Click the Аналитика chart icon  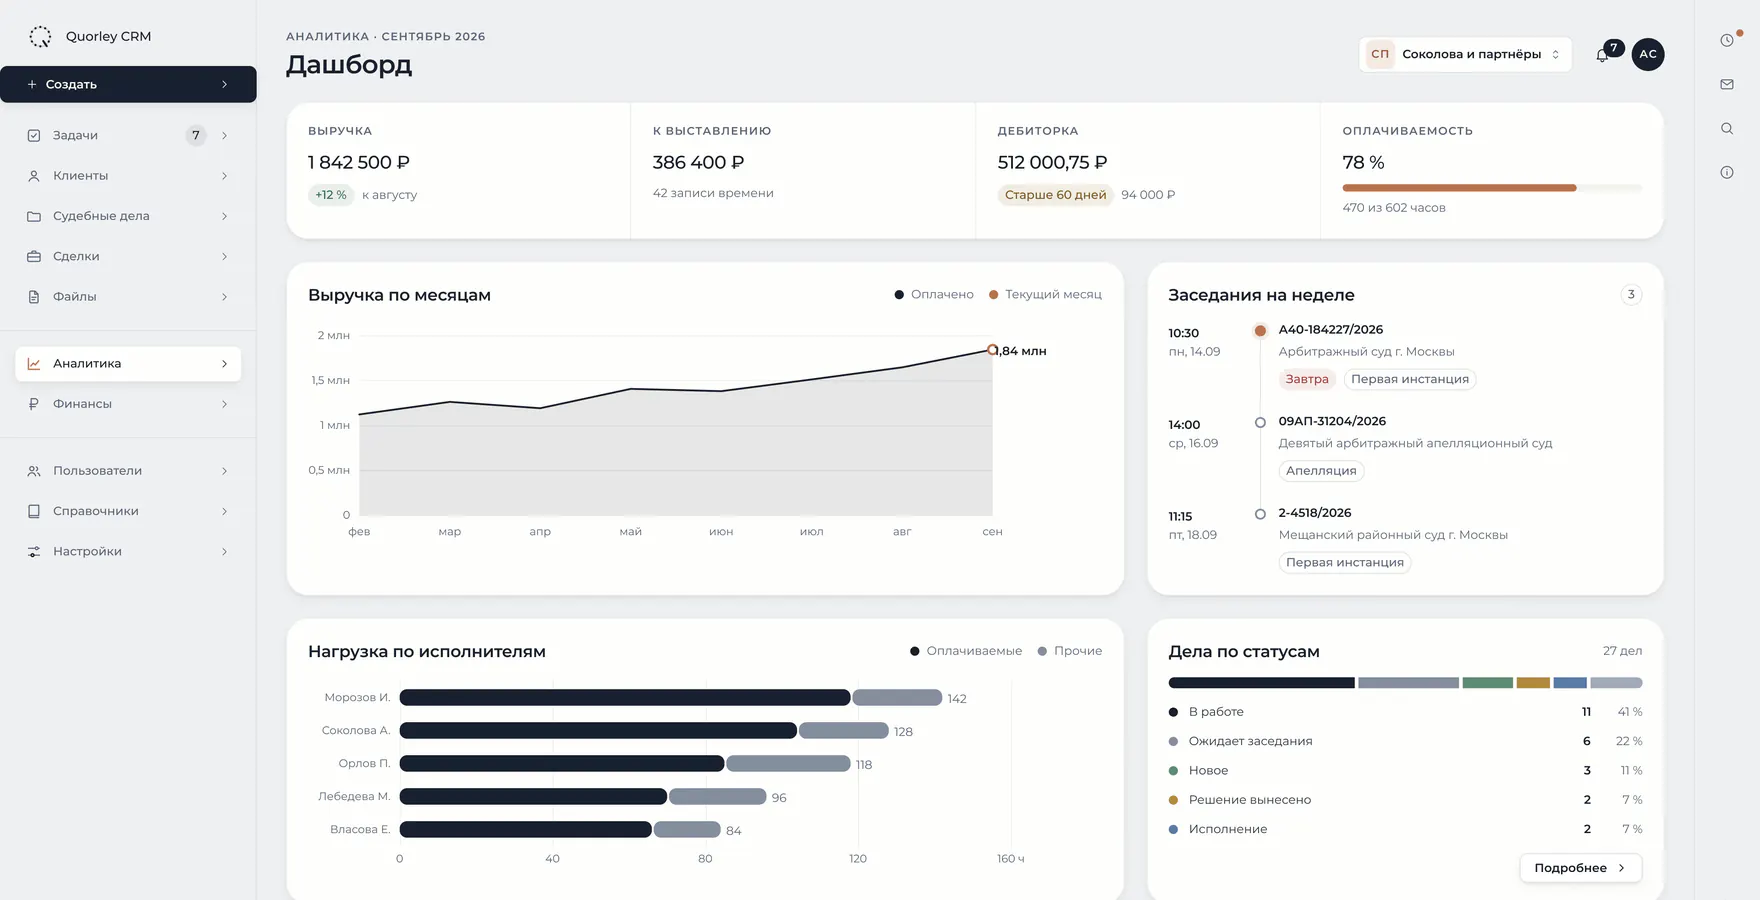(34, 364)
